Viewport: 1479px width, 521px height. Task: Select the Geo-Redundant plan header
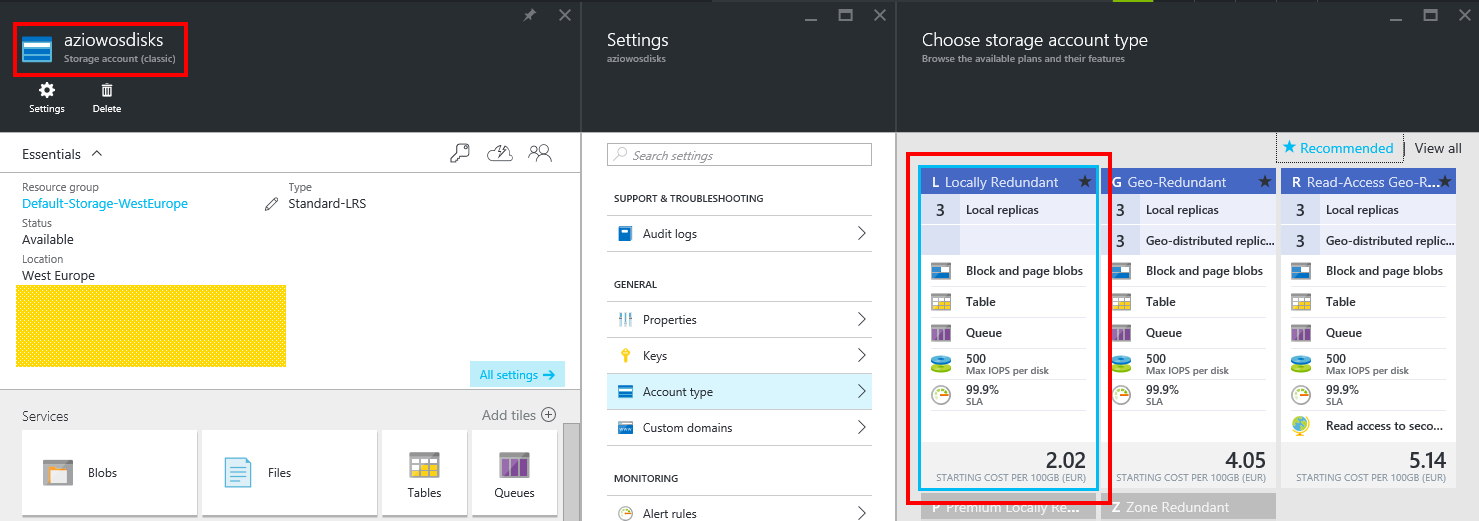tap(1188, 182)
